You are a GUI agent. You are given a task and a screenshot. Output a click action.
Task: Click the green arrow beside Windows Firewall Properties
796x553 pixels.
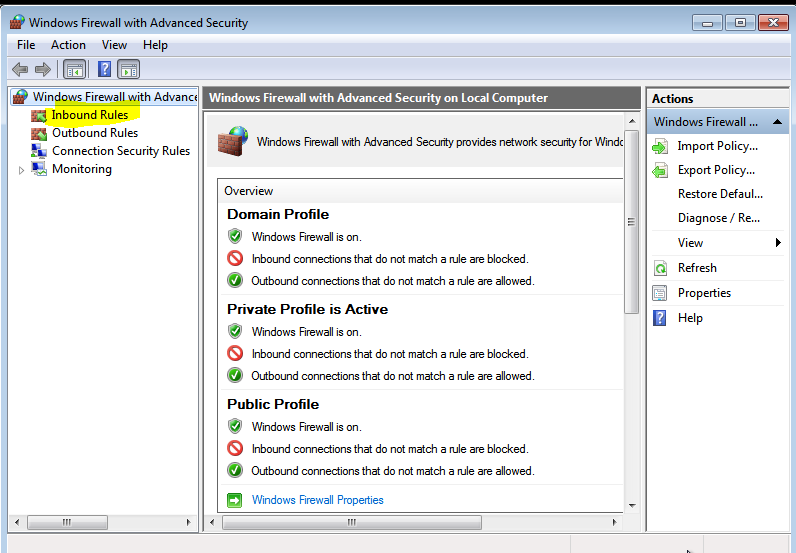click(235, 500)
